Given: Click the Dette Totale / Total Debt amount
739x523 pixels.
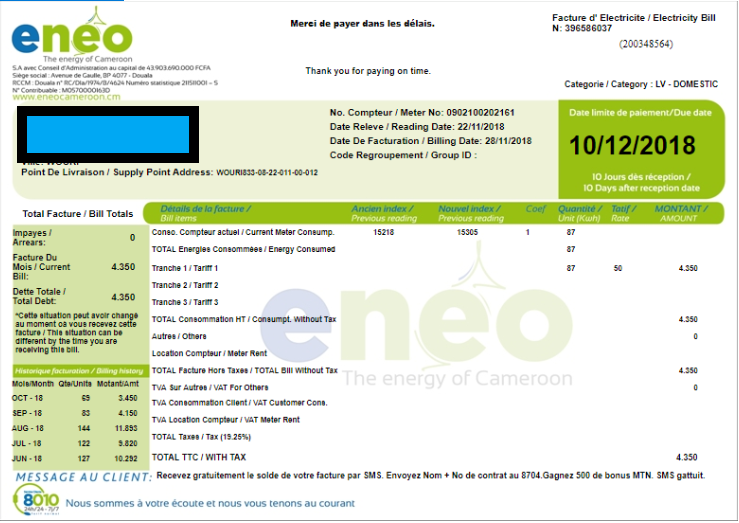Looking at the screenshot, I should [x=123, y=297].
